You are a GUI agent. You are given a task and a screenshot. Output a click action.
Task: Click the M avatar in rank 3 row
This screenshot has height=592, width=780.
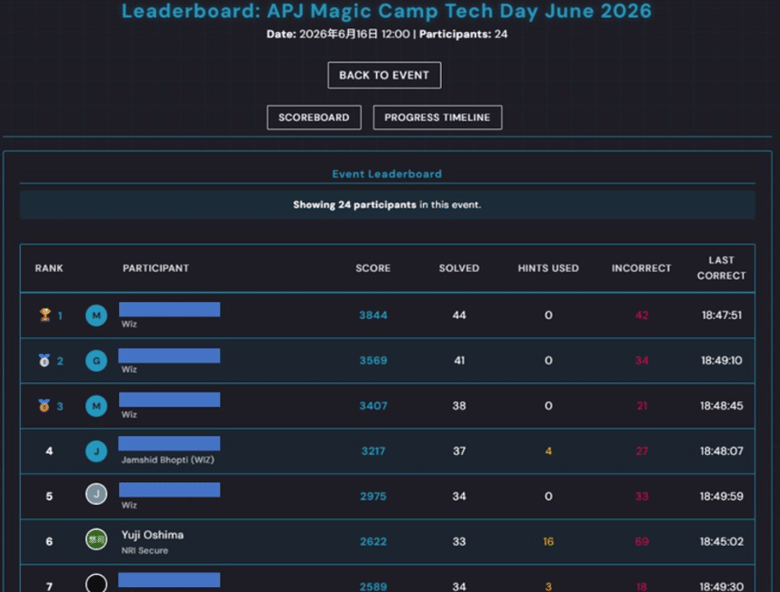point(97,406)
